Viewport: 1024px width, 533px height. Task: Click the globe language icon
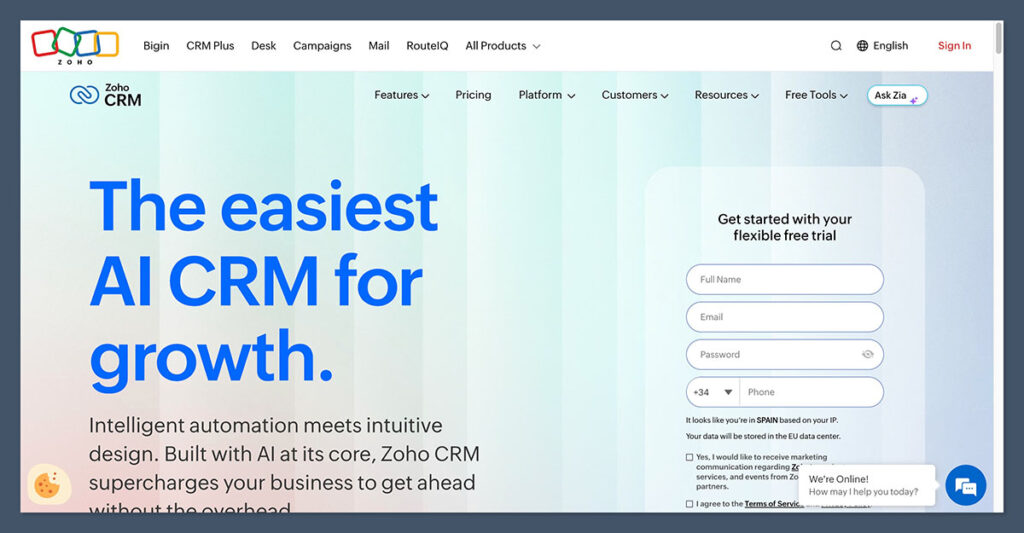[862, 46]
